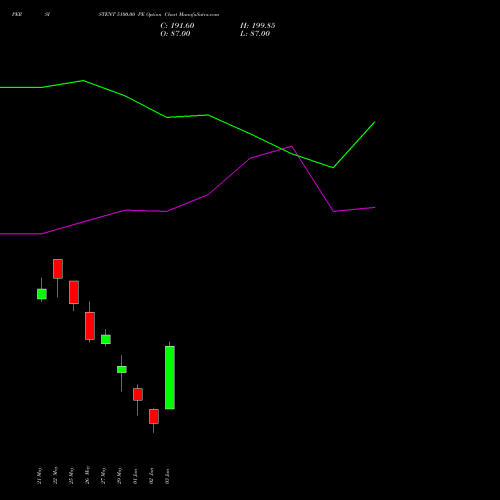500x500 pixels.
Task: Click the '21 May' date axis label
Action: 40,476
